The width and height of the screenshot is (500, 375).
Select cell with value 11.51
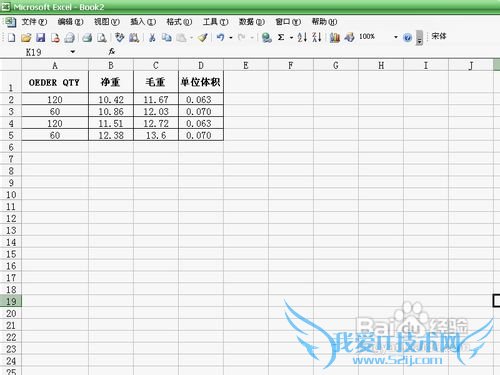(x=111, y=123)
